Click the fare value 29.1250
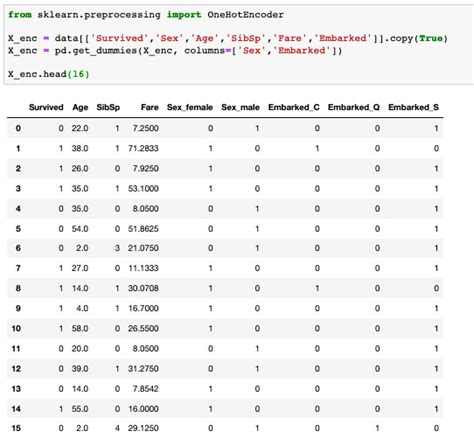The width and height of the screenshot is (474, 445). [x=143, y=428]
